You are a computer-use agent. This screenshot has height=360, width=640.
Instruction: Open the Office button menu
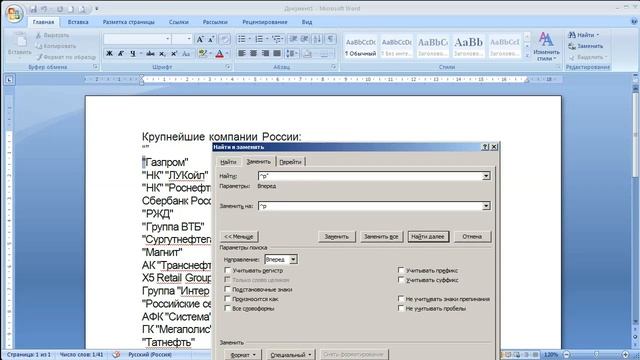(x=14, y=13)
